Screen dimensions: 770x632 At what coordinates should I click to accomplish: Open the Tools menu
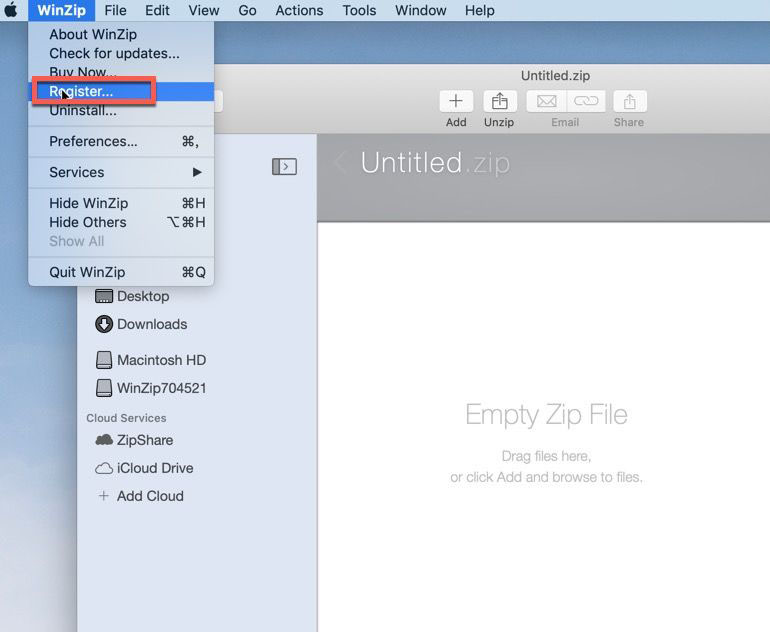(x=359, y=10)
